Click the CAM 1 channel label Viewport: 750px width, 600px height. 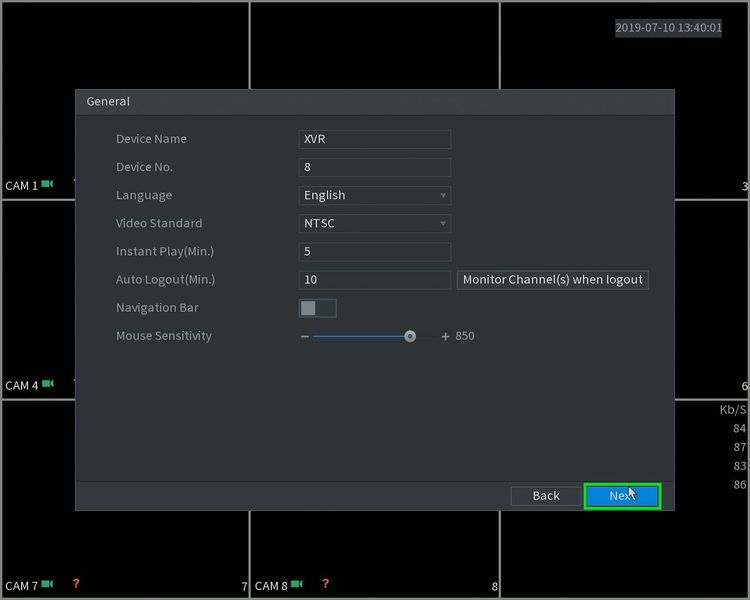pyautogui.click(x=22, y=186)
